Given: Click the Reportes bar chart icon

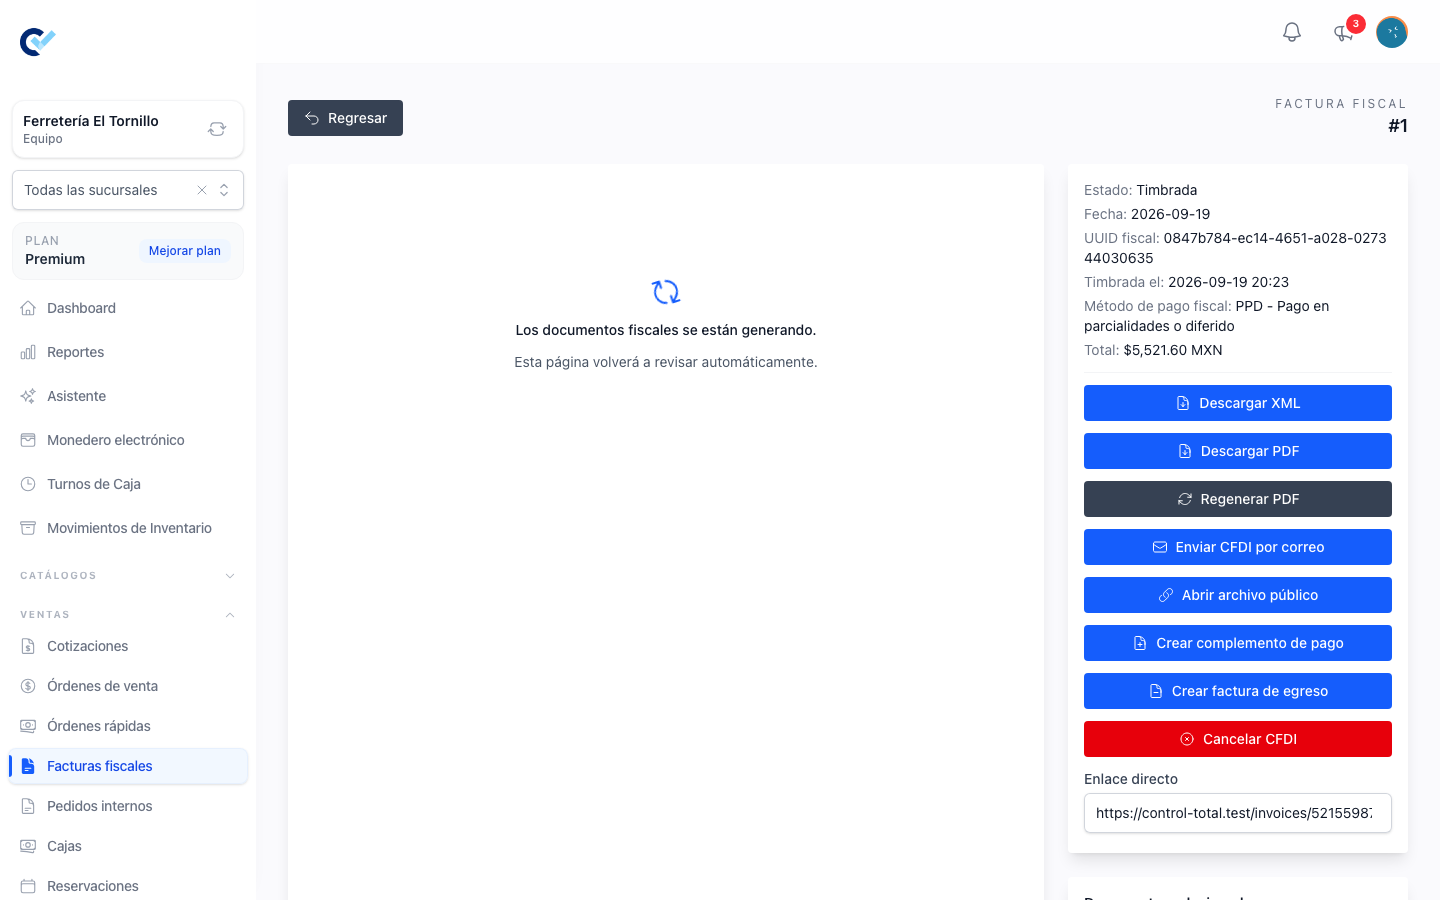Looking at the screenshot, I should (28, 352).
